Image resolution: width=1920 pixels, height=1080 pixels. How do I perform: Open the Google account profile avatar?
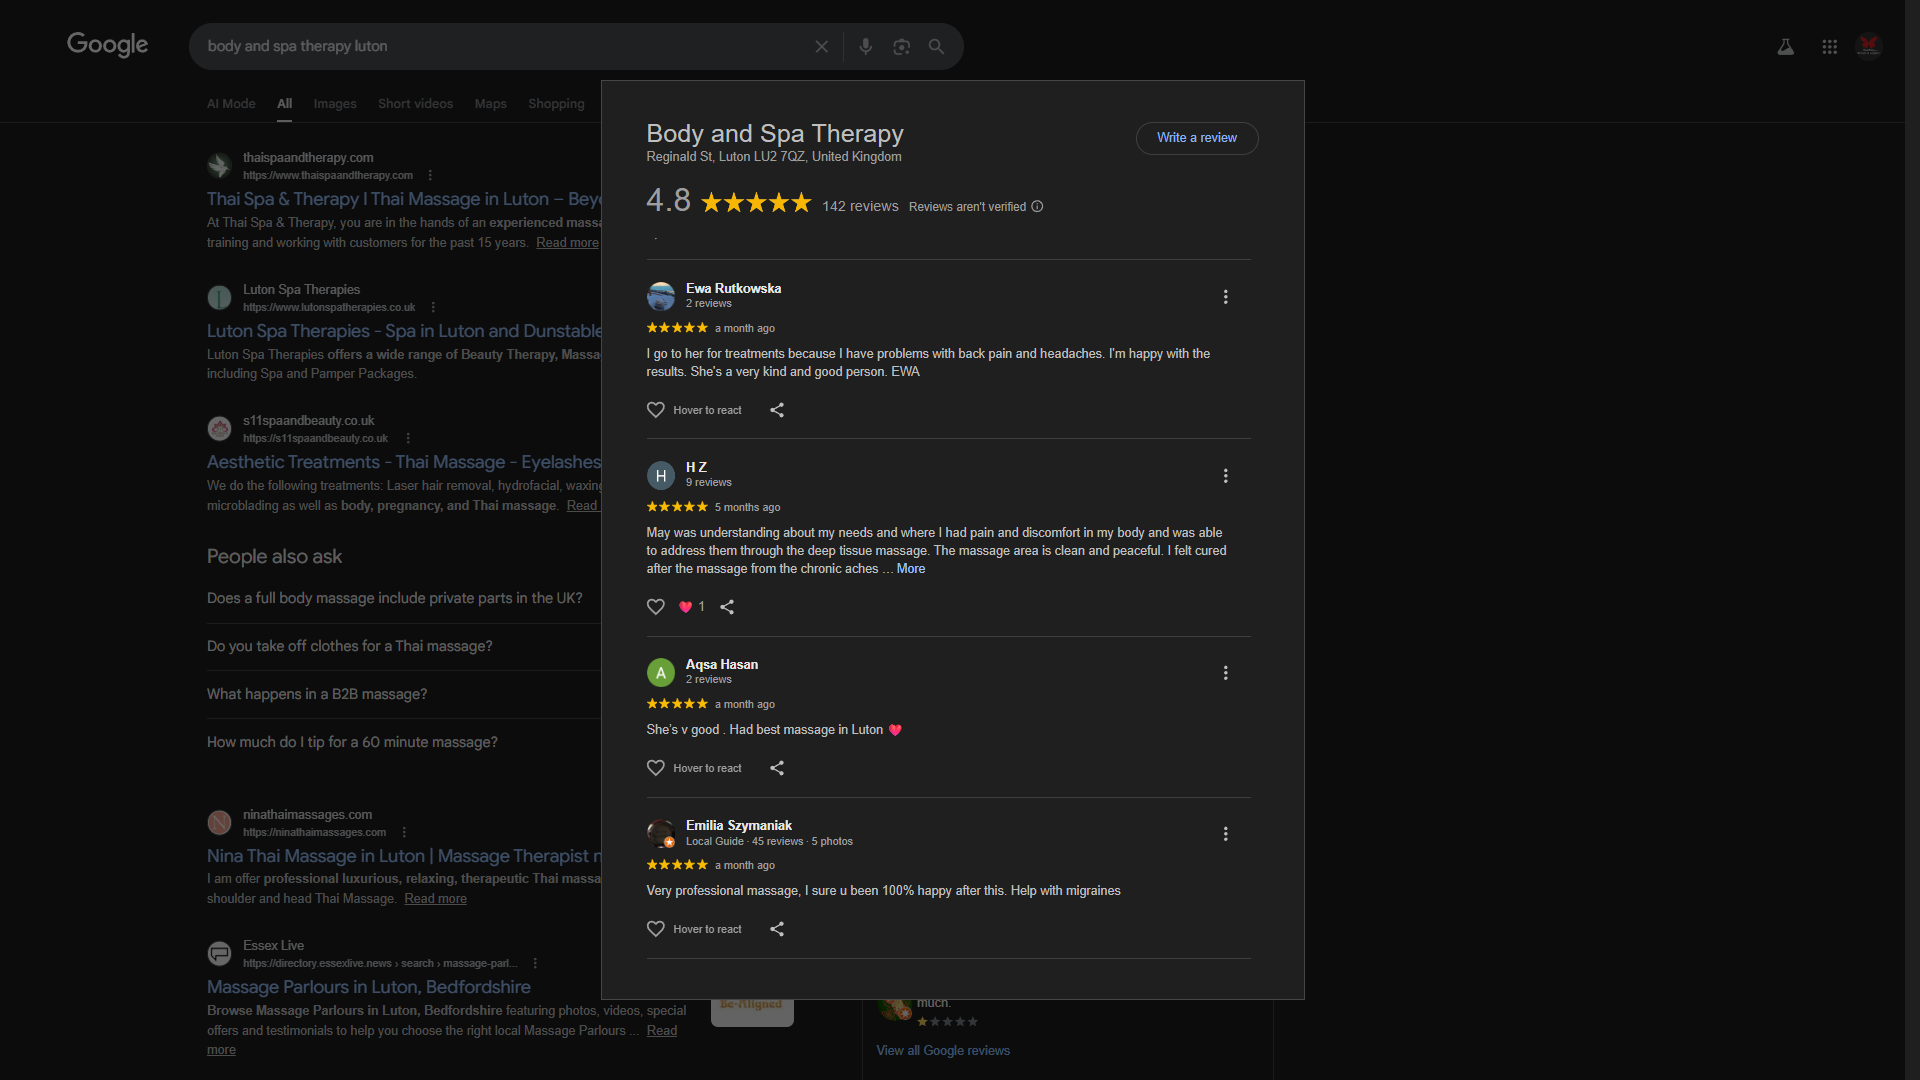coord(1869,46)
